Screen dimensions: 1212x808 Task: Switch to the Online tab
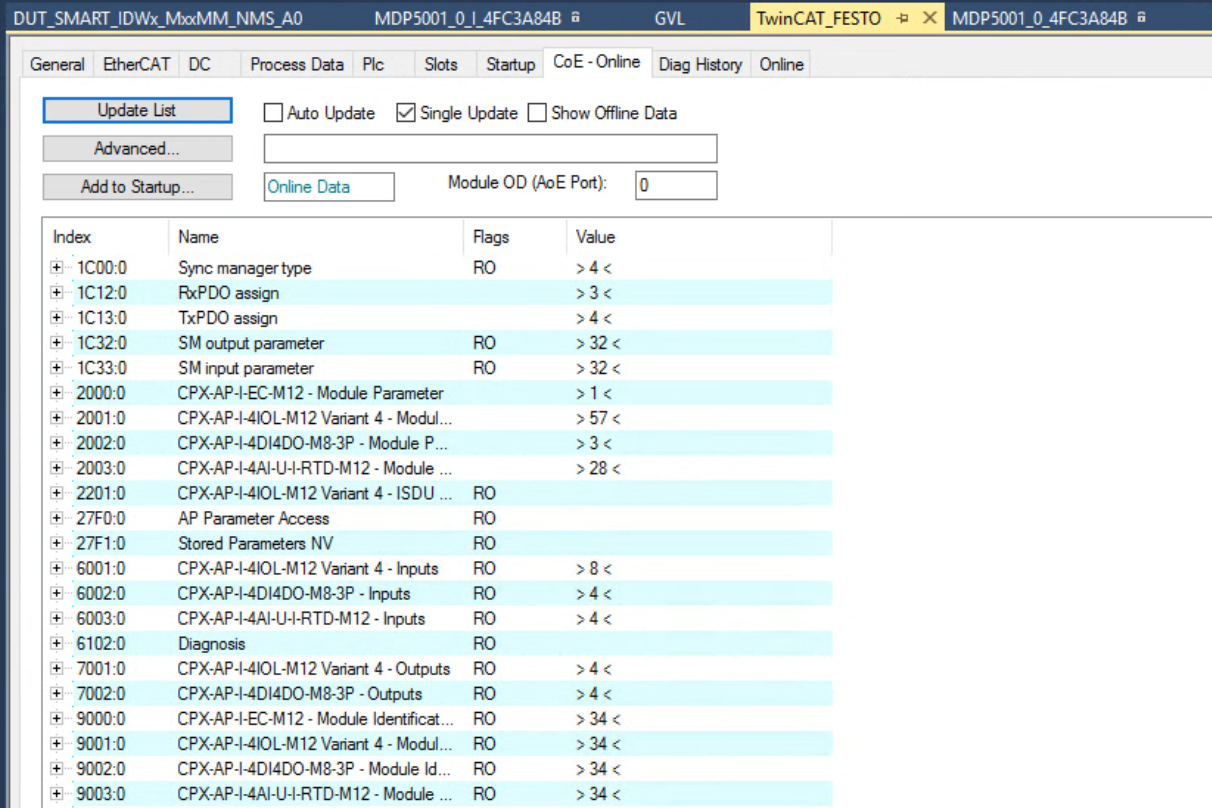click(x=781, y=64)
